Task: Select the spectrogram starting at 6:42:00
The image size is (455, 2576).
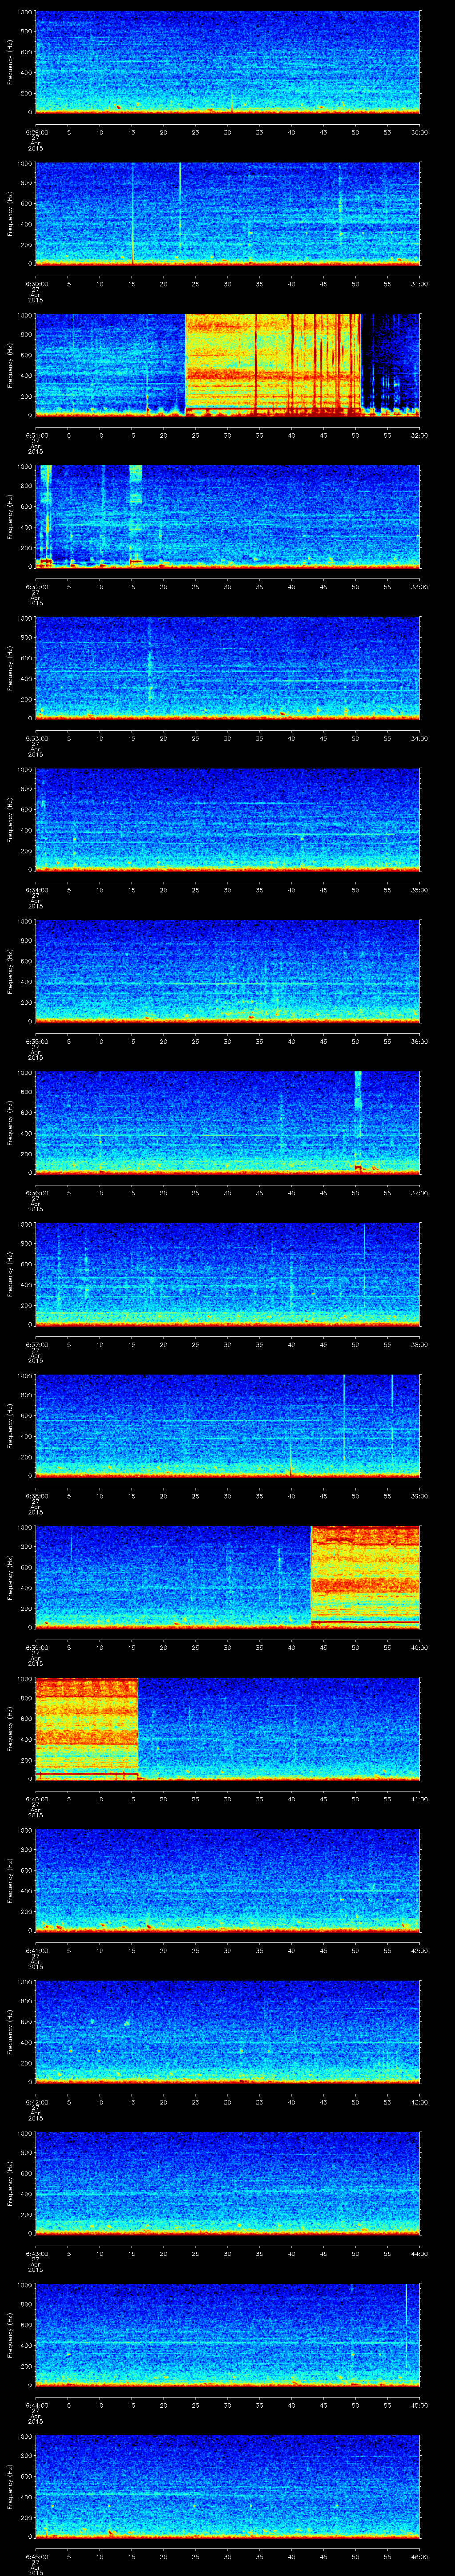Action: point(227,2032)
